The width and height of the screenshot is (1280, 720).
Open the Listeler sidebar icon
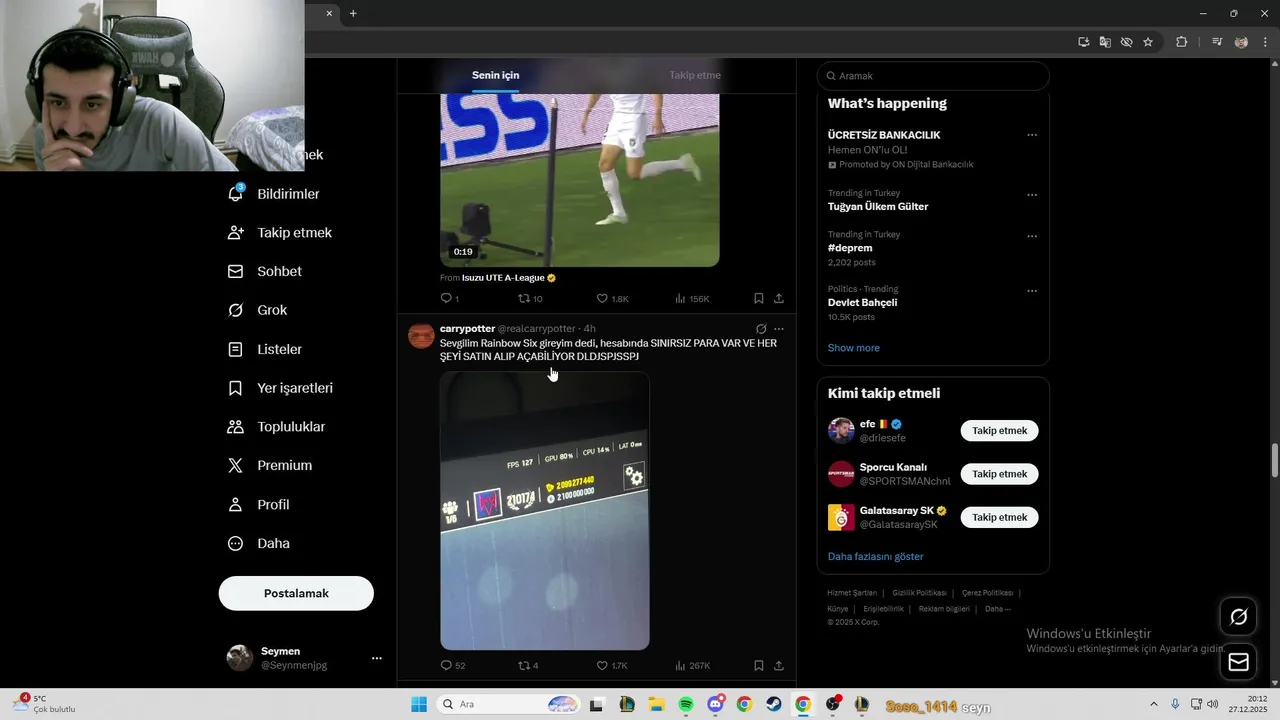[236, 349]
